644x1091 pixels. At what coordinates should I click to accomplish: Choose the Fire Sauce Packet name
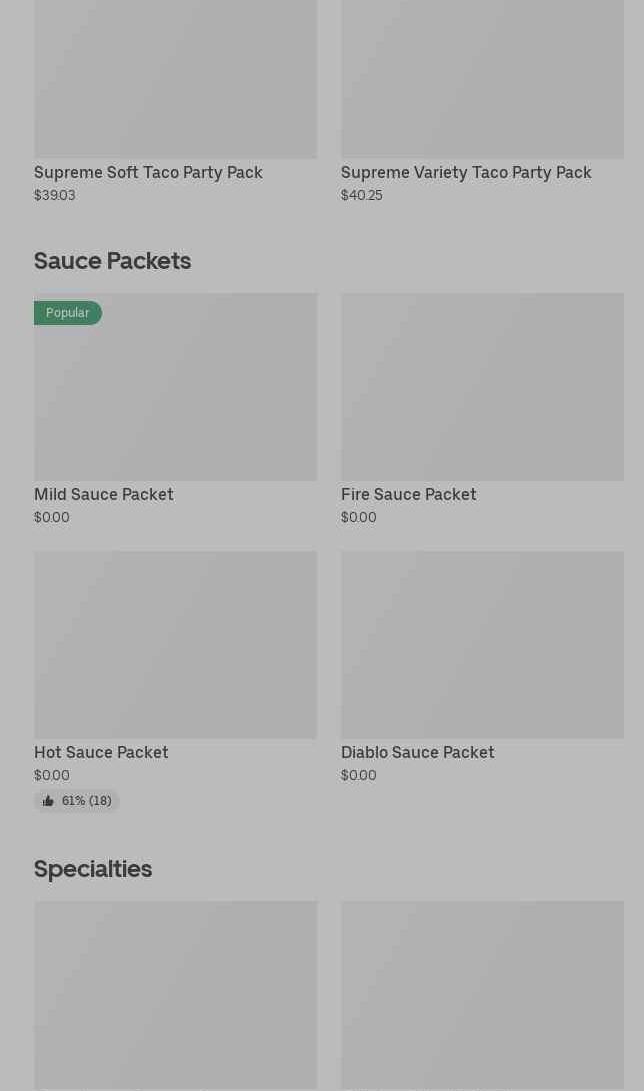[x=408, y=494]
